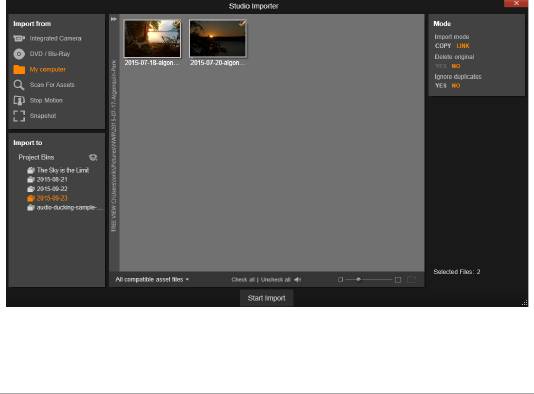Click the 2015-07-20-algon file name
The height and width of the screenshot is (394, 534).
click(217, 63)
